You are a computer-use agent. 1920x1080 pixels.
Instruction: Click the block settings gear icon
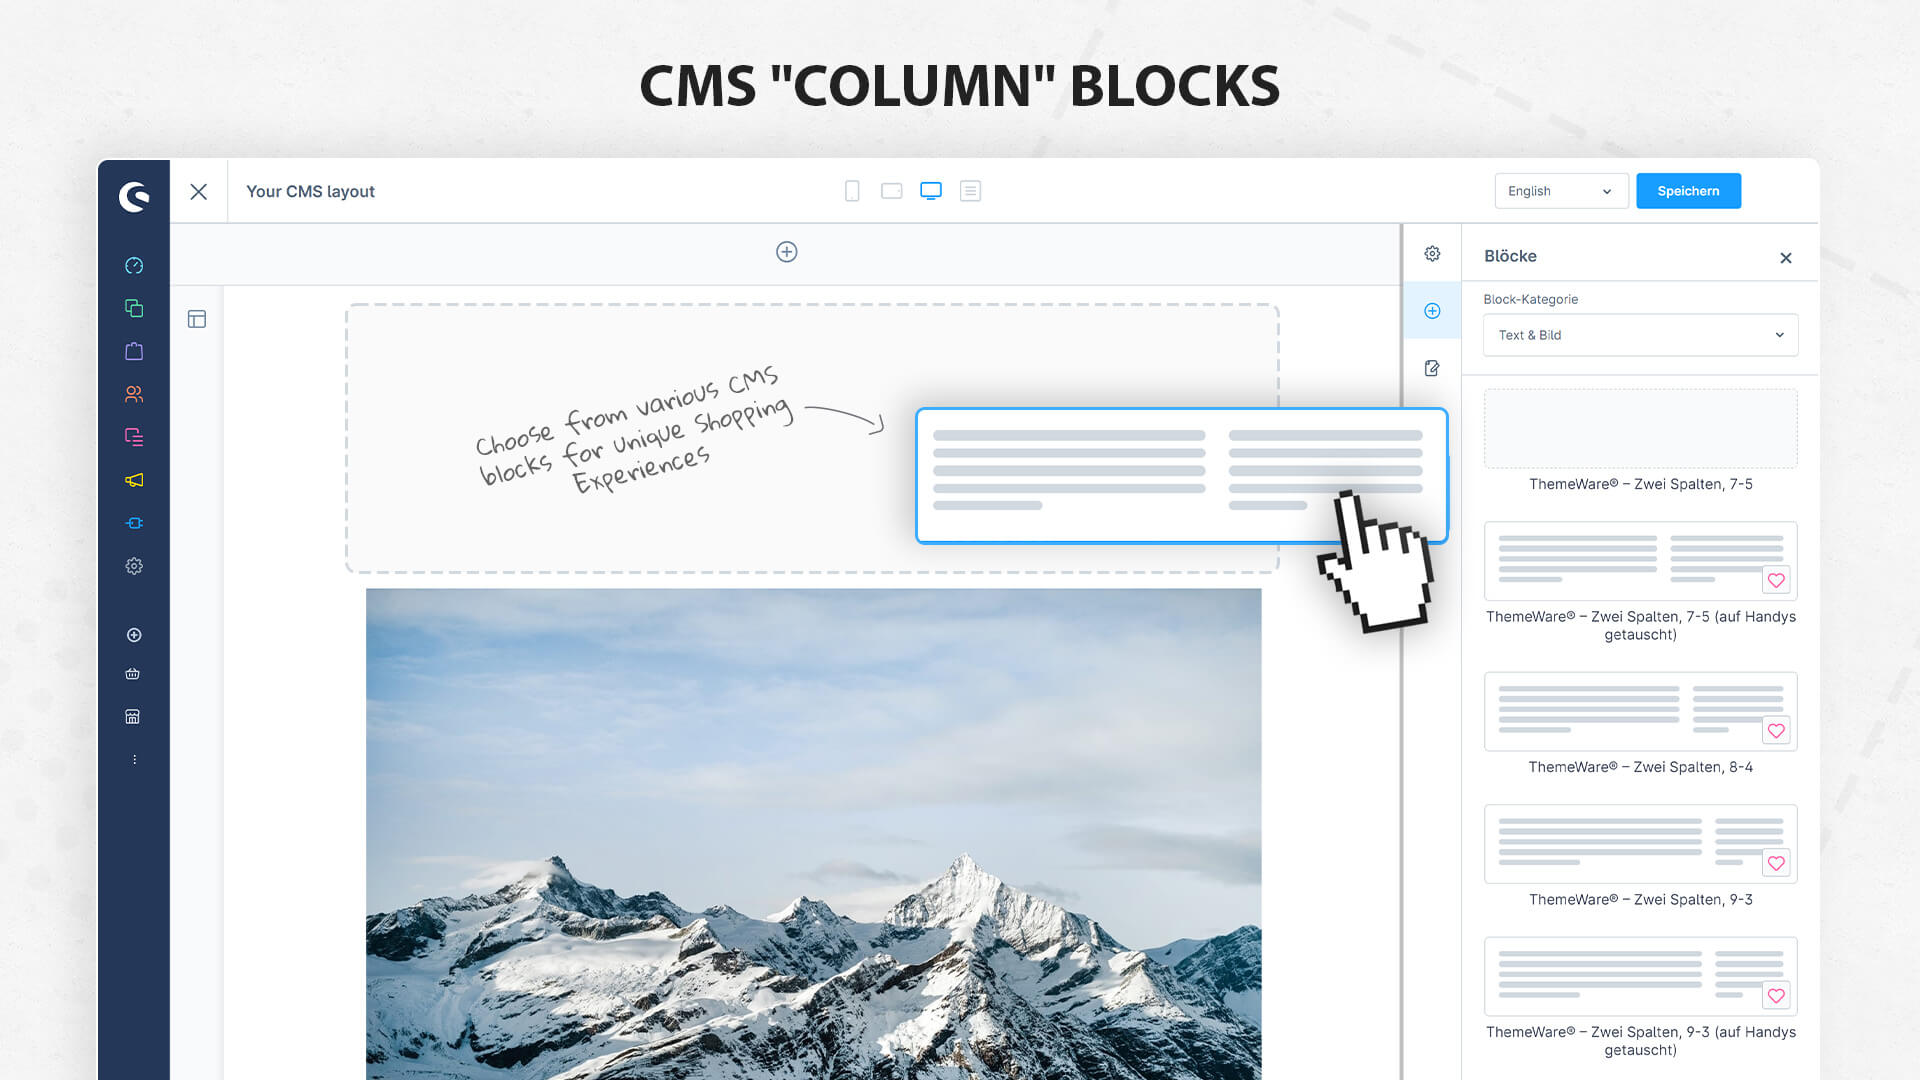pos(1433,253)
